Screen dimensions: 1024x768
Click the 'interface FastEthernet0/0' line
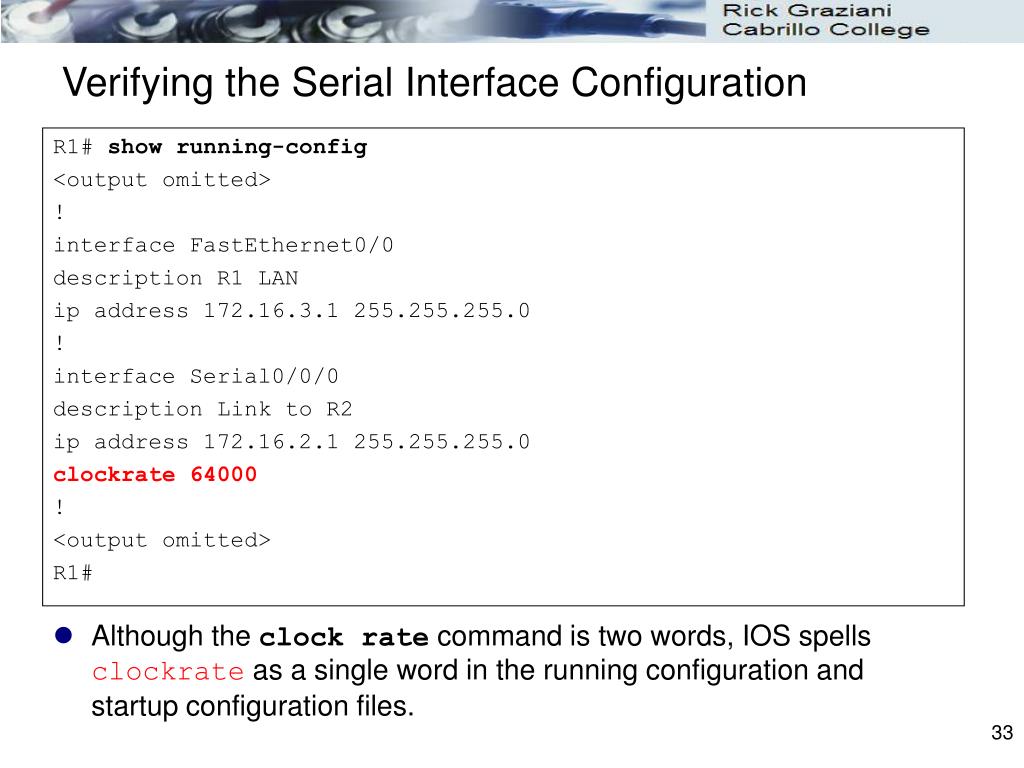(x=223, y=245)
